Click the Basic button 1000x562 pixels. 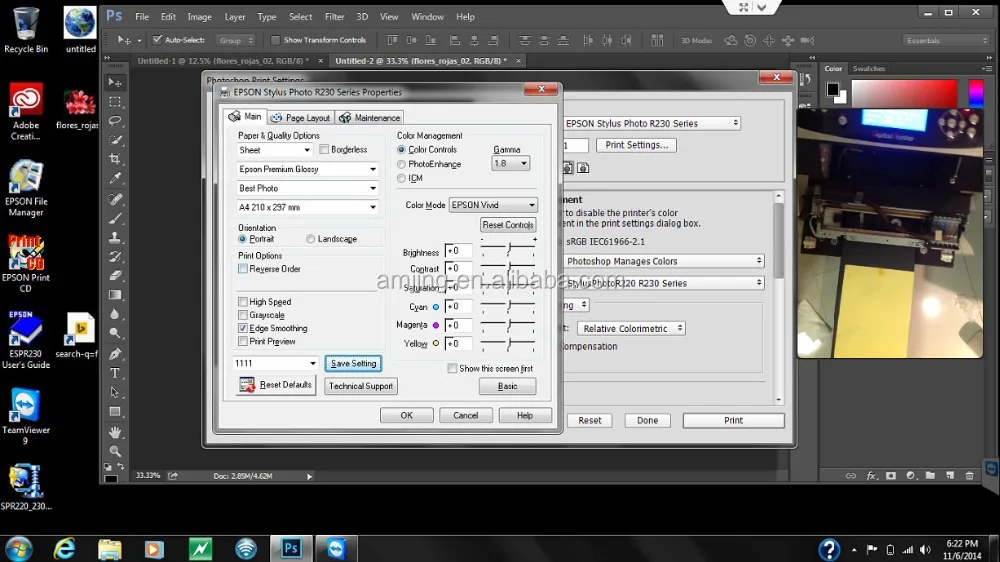(508, 386)
